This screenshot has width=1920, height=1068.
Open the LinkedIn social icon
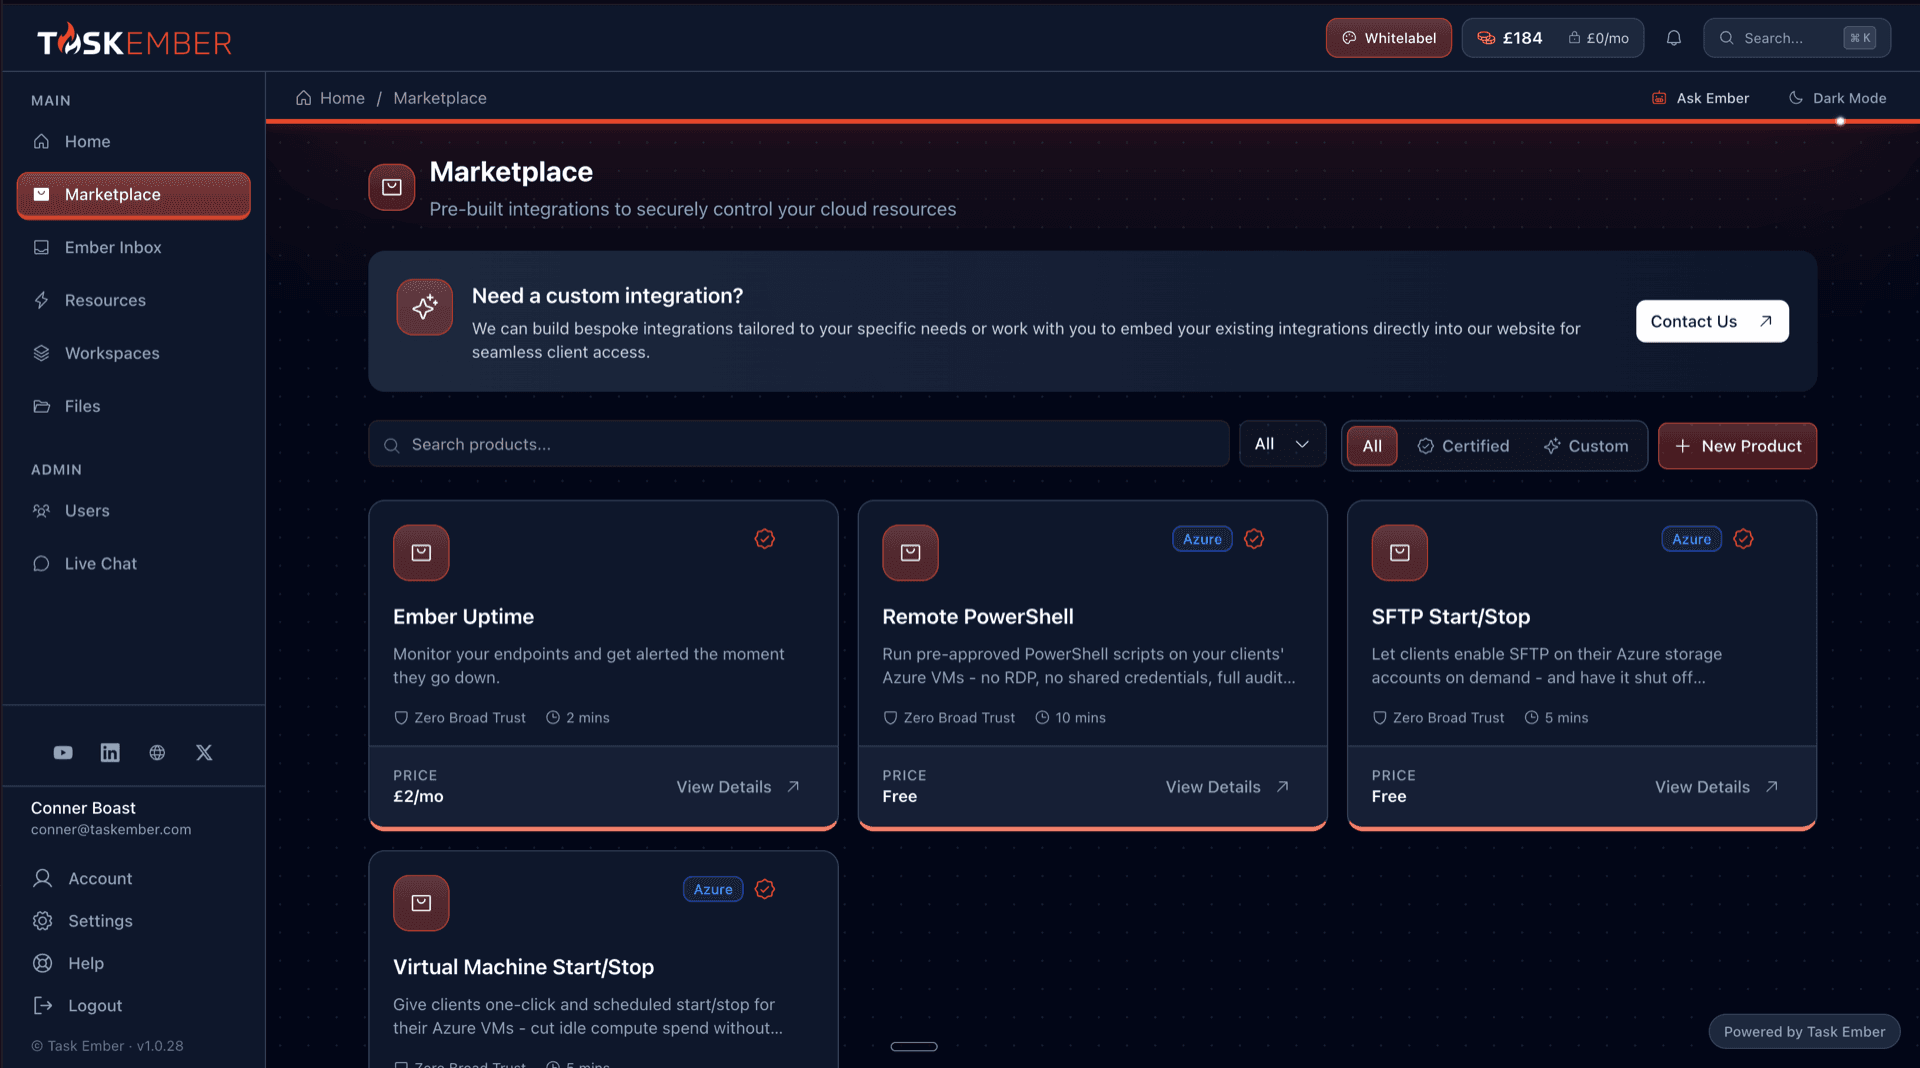coord(110,753)
